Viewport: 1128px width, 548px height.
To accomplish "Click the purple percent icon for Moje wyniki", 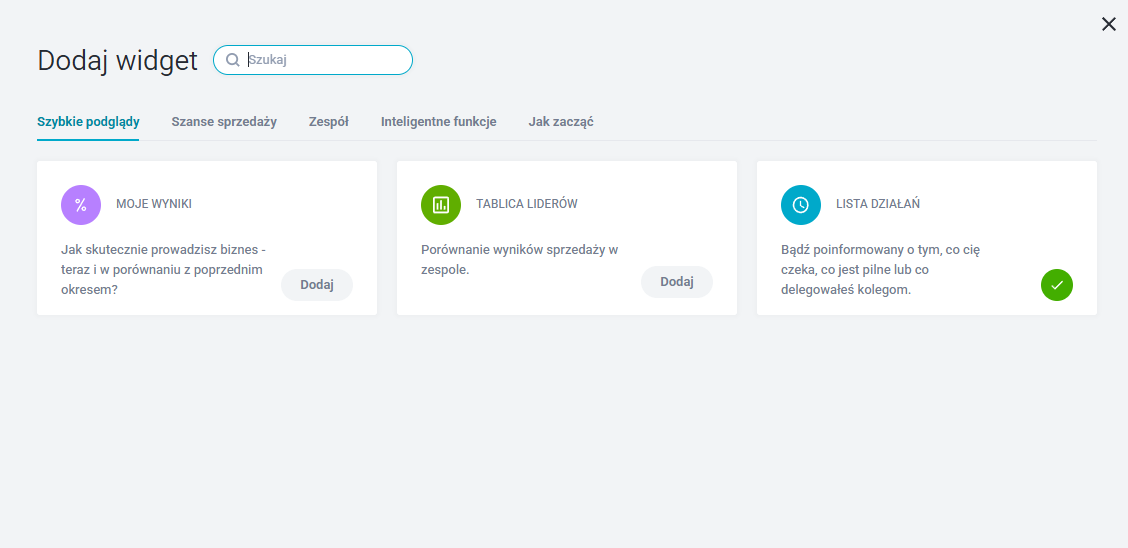I will coord(81,205).
